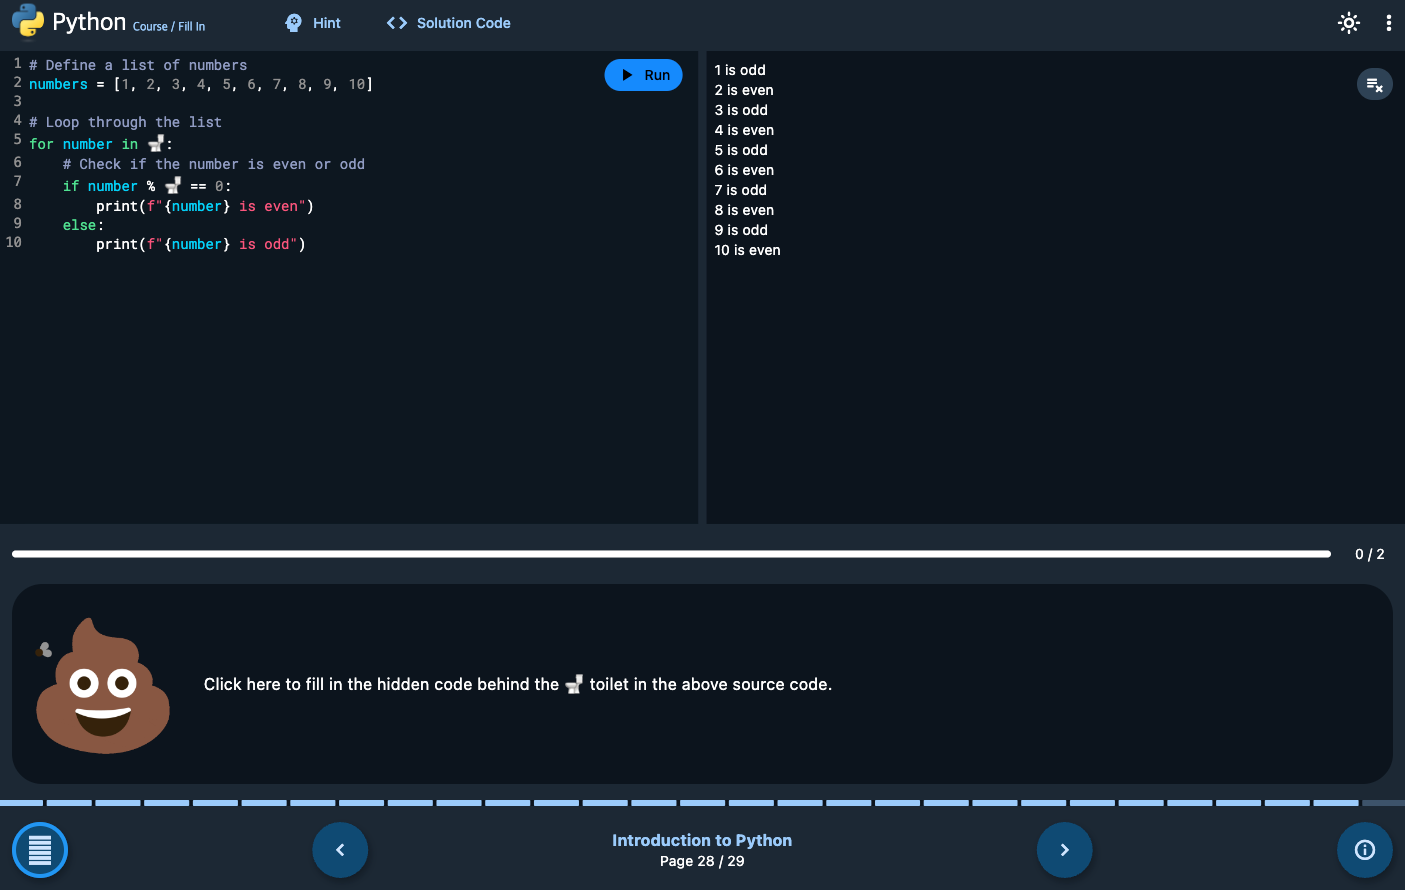
Task: Click the 0 / 2 progress bar
Action: (670, 553)
